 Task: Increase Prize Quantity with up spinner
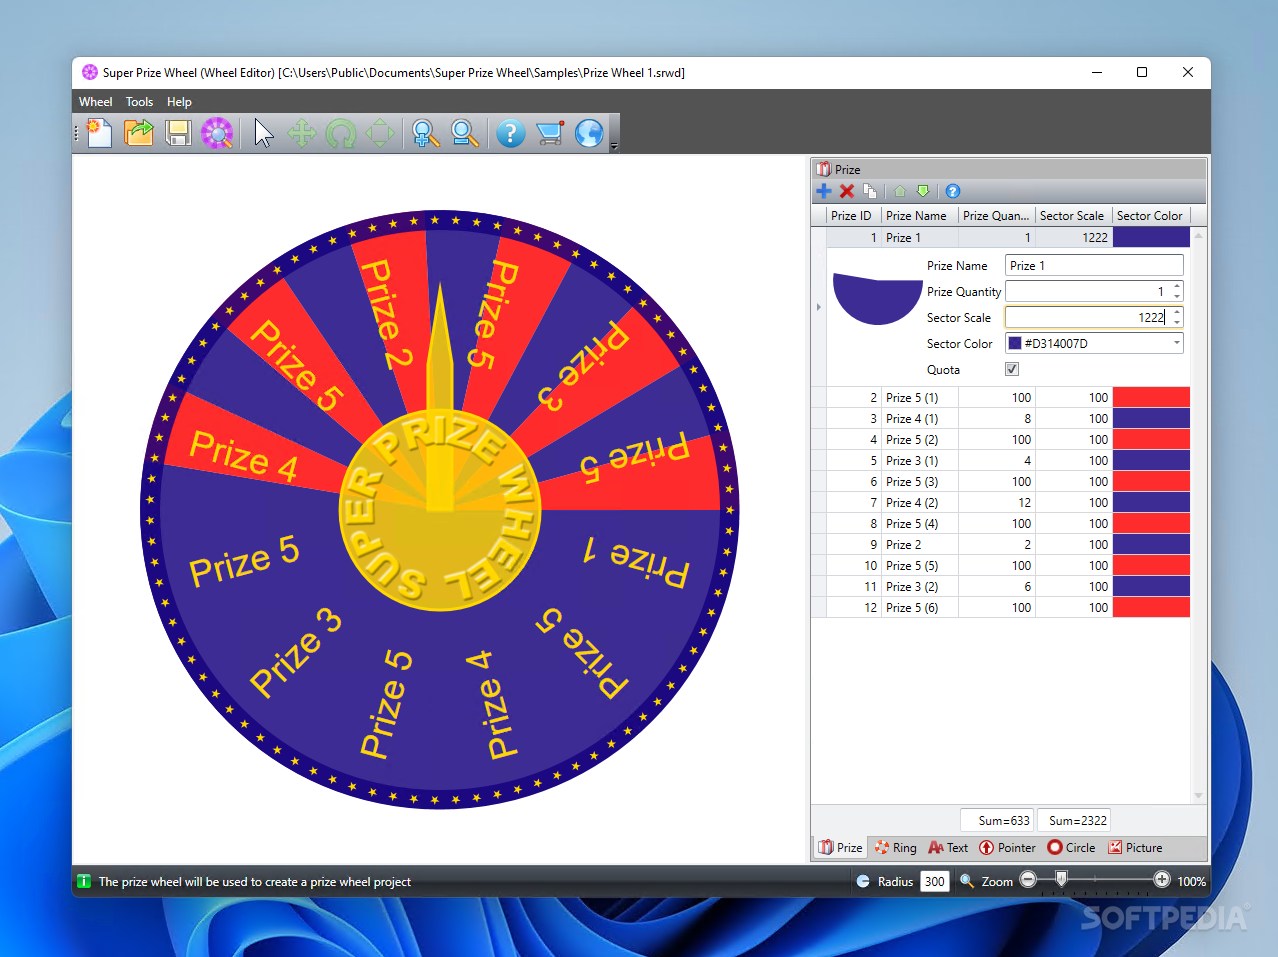coord(1177,286)
